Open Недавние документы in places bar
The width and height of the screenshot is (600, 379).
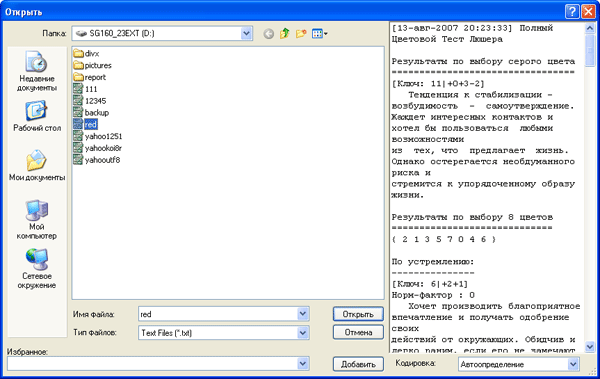37,71
